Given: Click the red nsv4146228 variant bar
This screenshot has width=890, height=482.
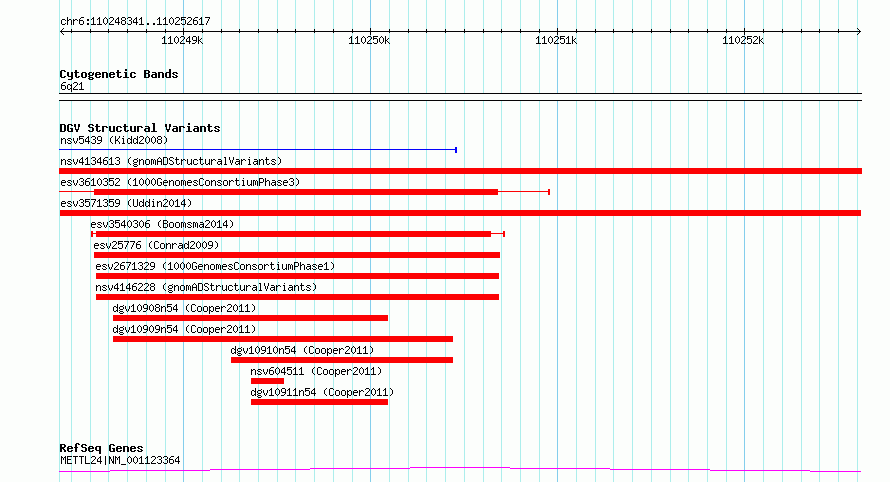Looking at the screenshot, I should tap(297, 297).
